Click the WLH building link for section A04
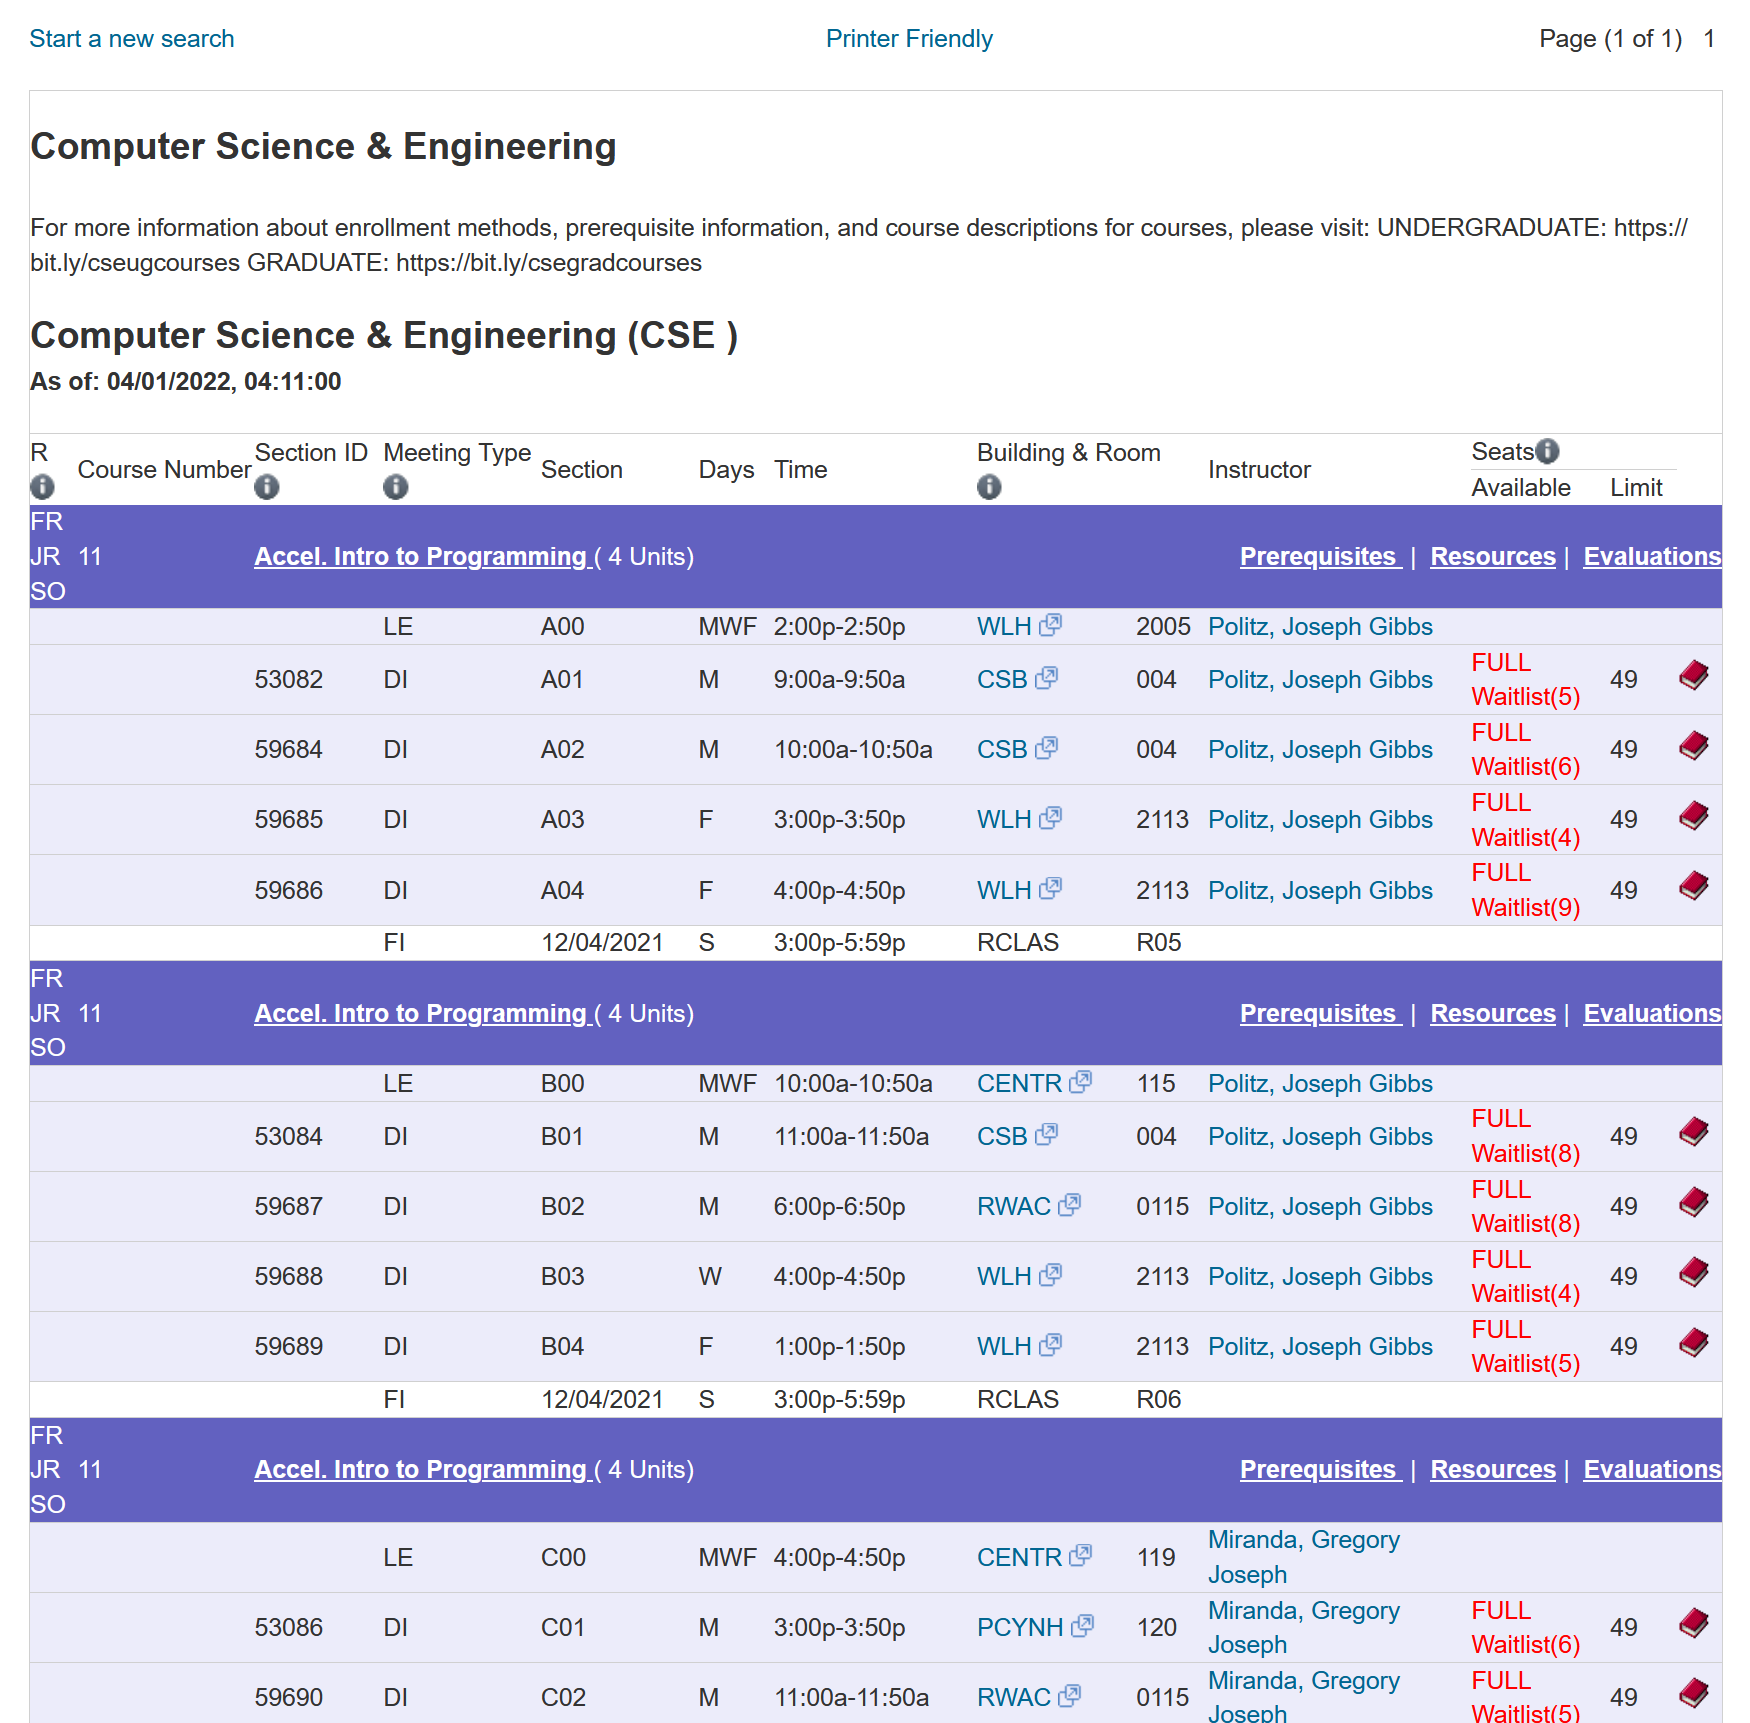Image resolution: width=1750 pixels, height=1723 pixels. [1004, 891]
